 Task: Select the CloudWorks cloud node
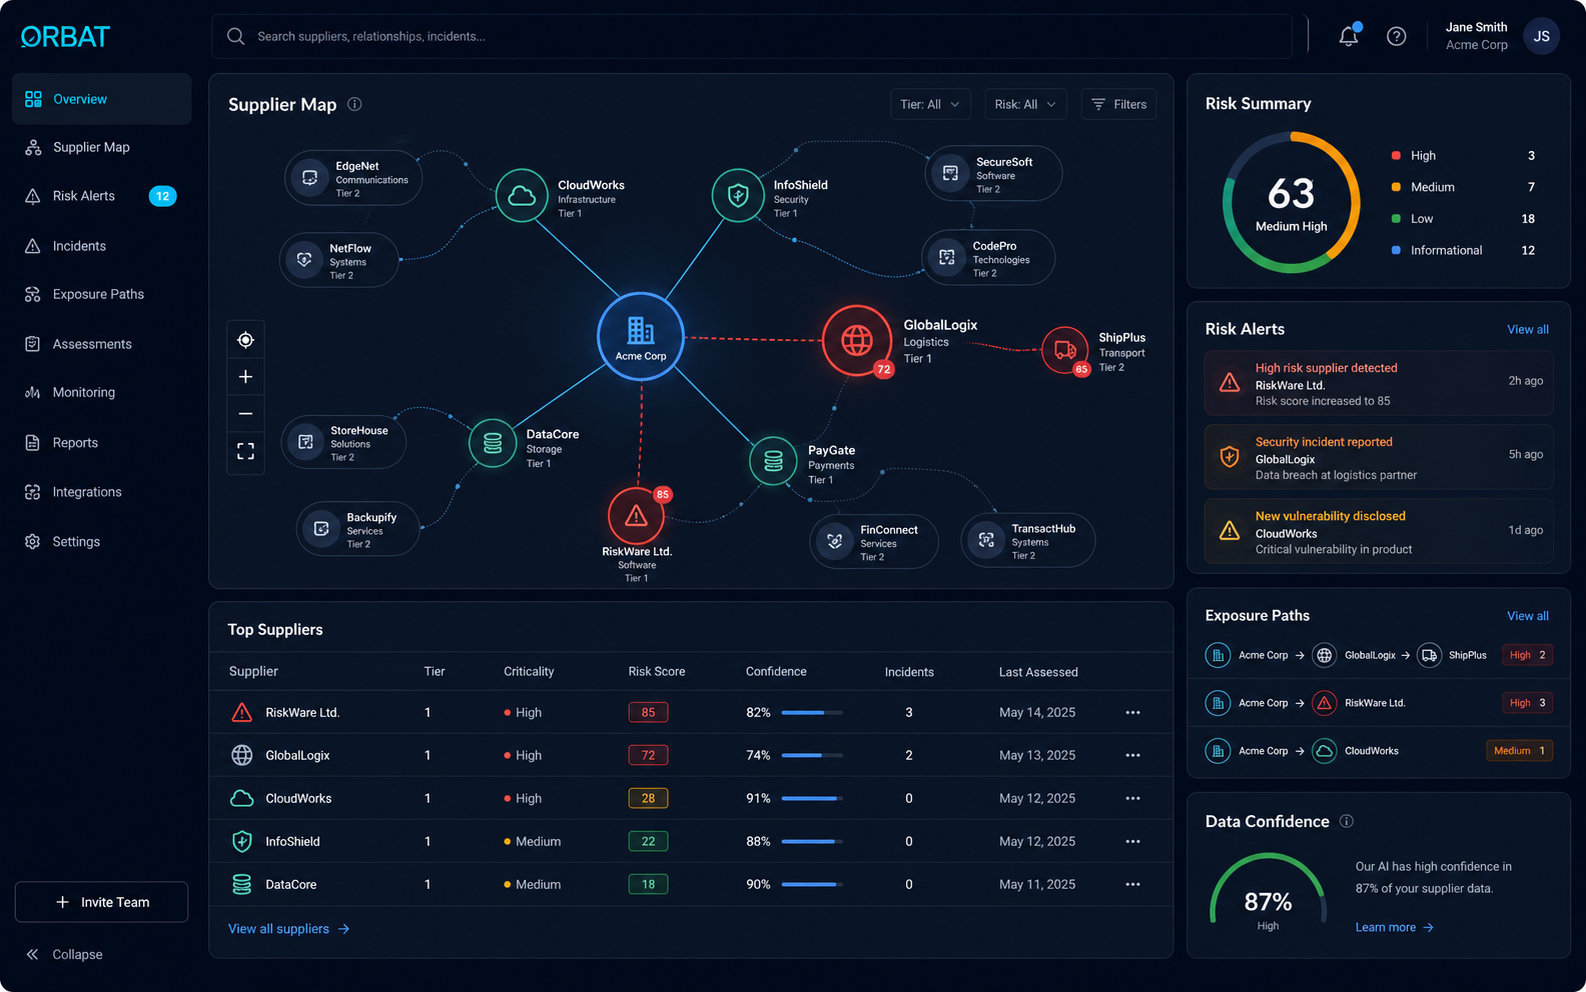click(x=522, y=195)
